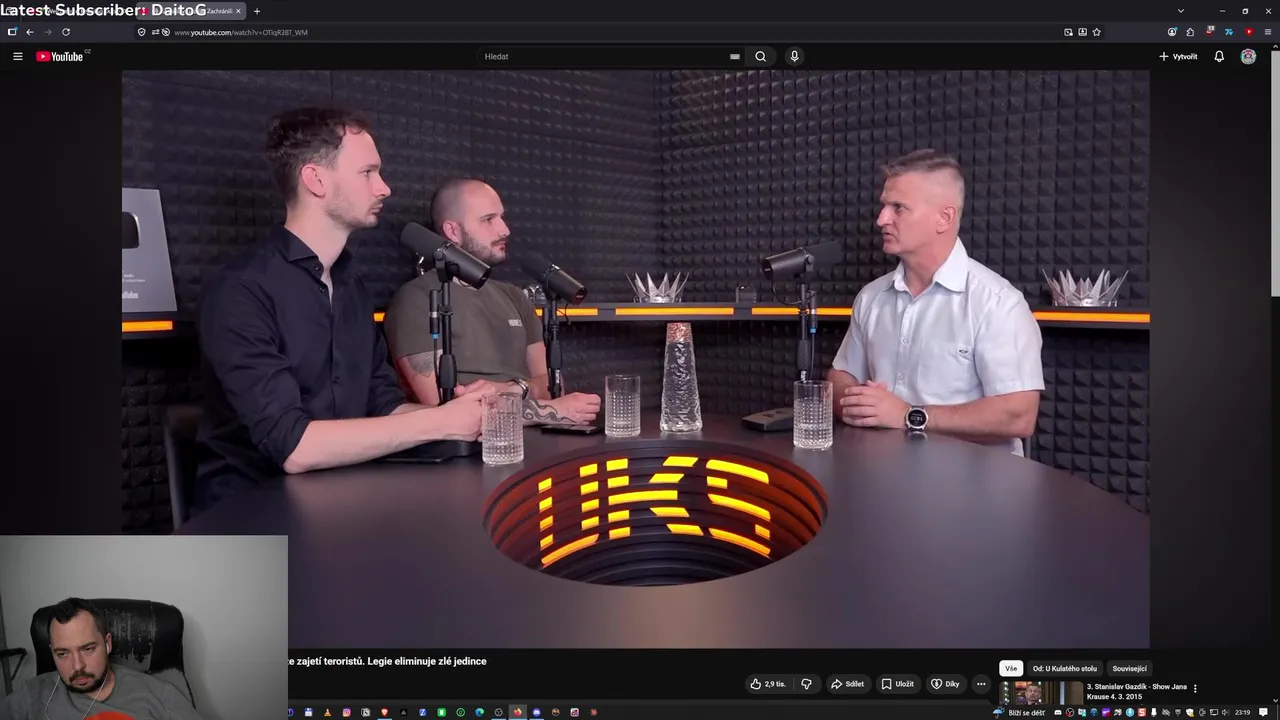Like the video with 2,9 tis. button
The height and width of the screenshot is (720, 1280).
[x=767, y=684]
